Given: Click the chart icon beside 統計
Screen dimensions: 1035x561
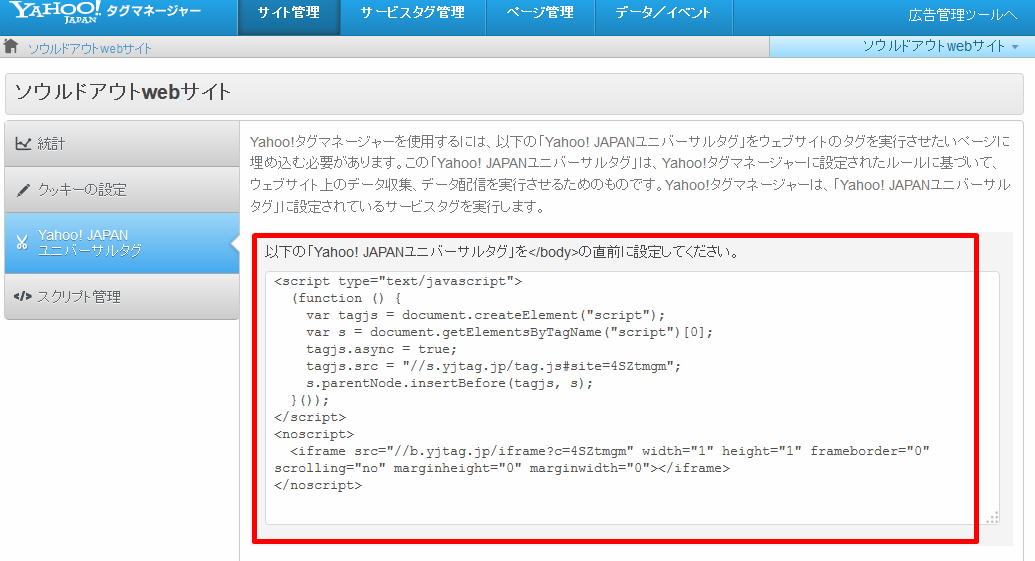Looking at the screenshot, I should pyautogui.click(x=23, y=143).
